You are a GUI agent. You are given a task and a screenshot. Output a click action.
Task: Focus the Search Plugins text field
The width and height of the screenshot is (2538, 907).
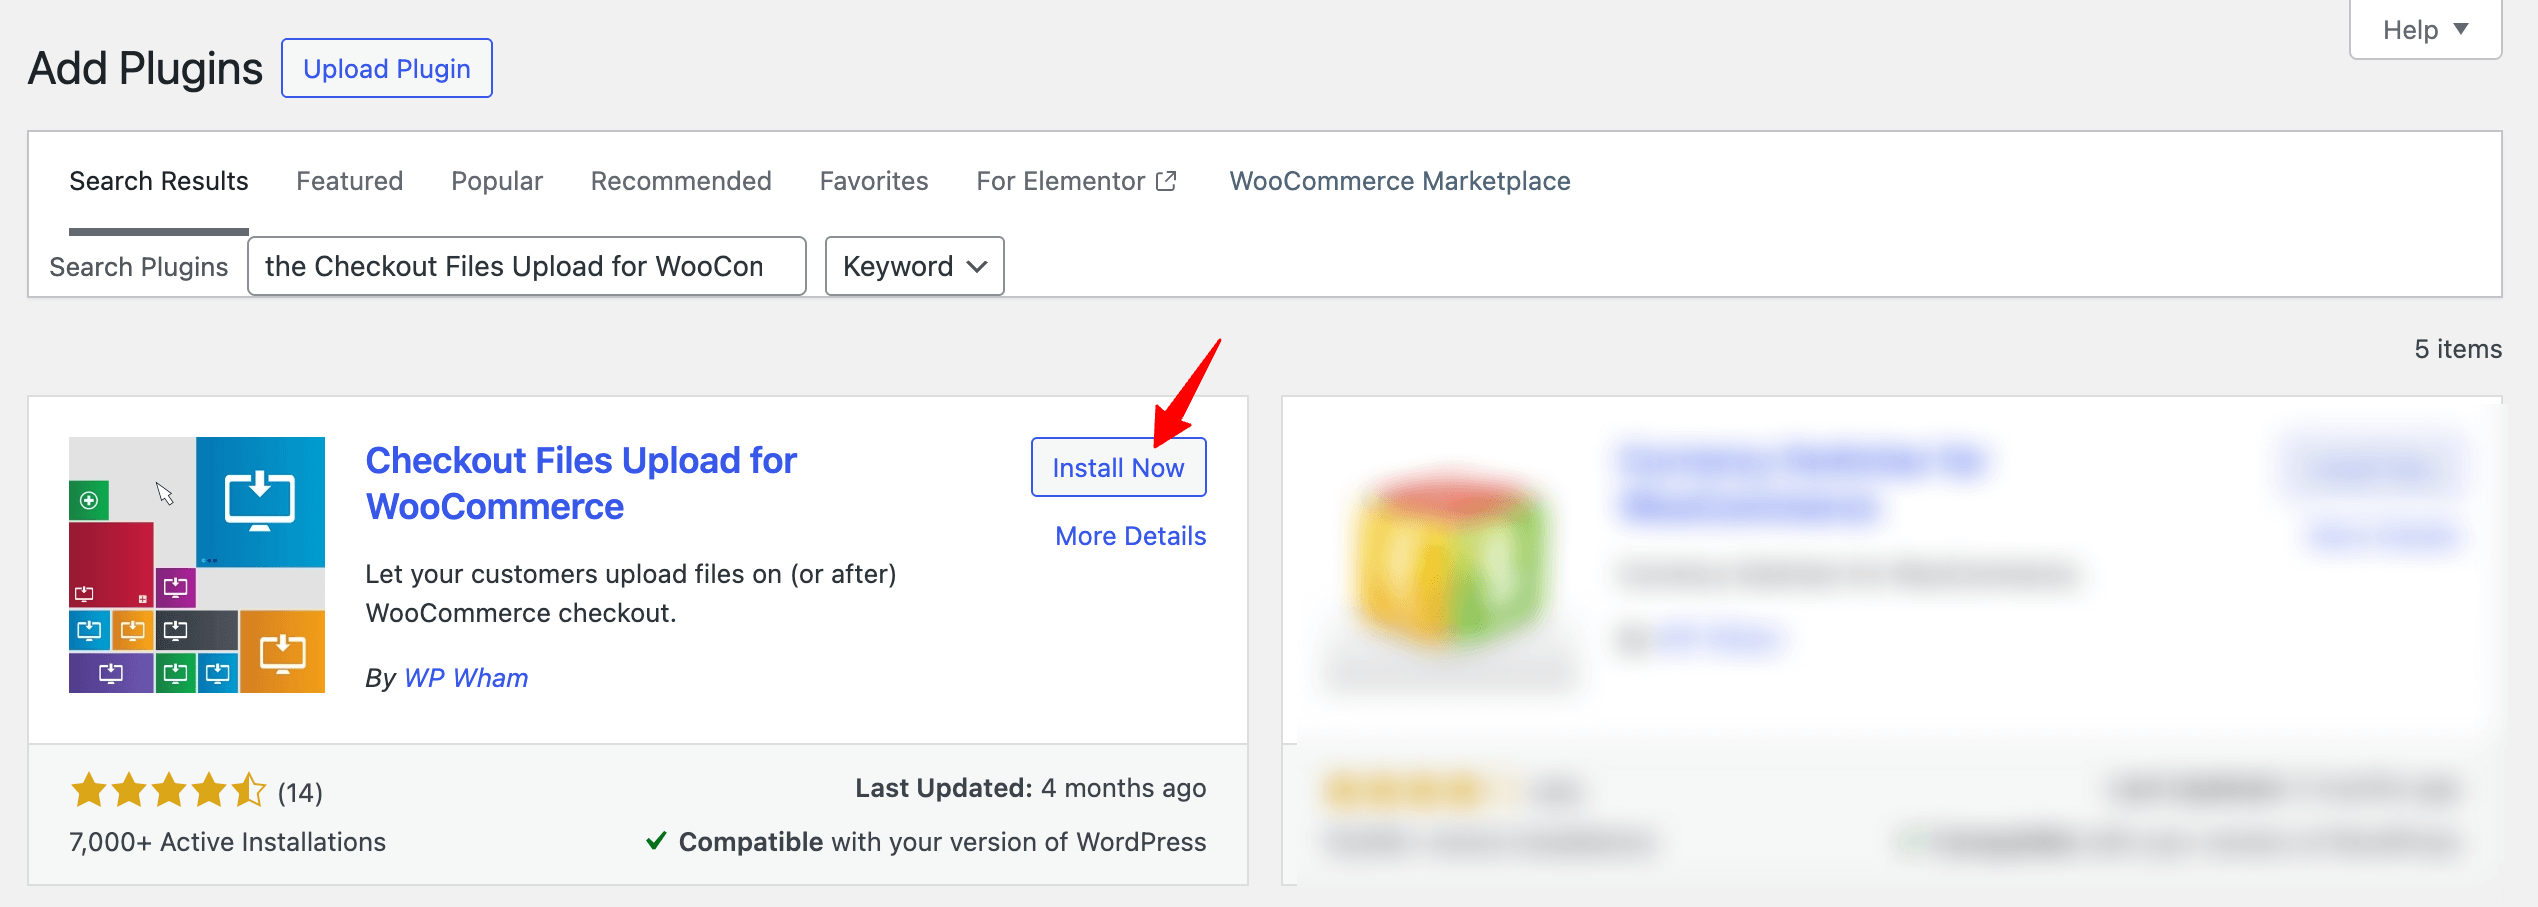526,266
